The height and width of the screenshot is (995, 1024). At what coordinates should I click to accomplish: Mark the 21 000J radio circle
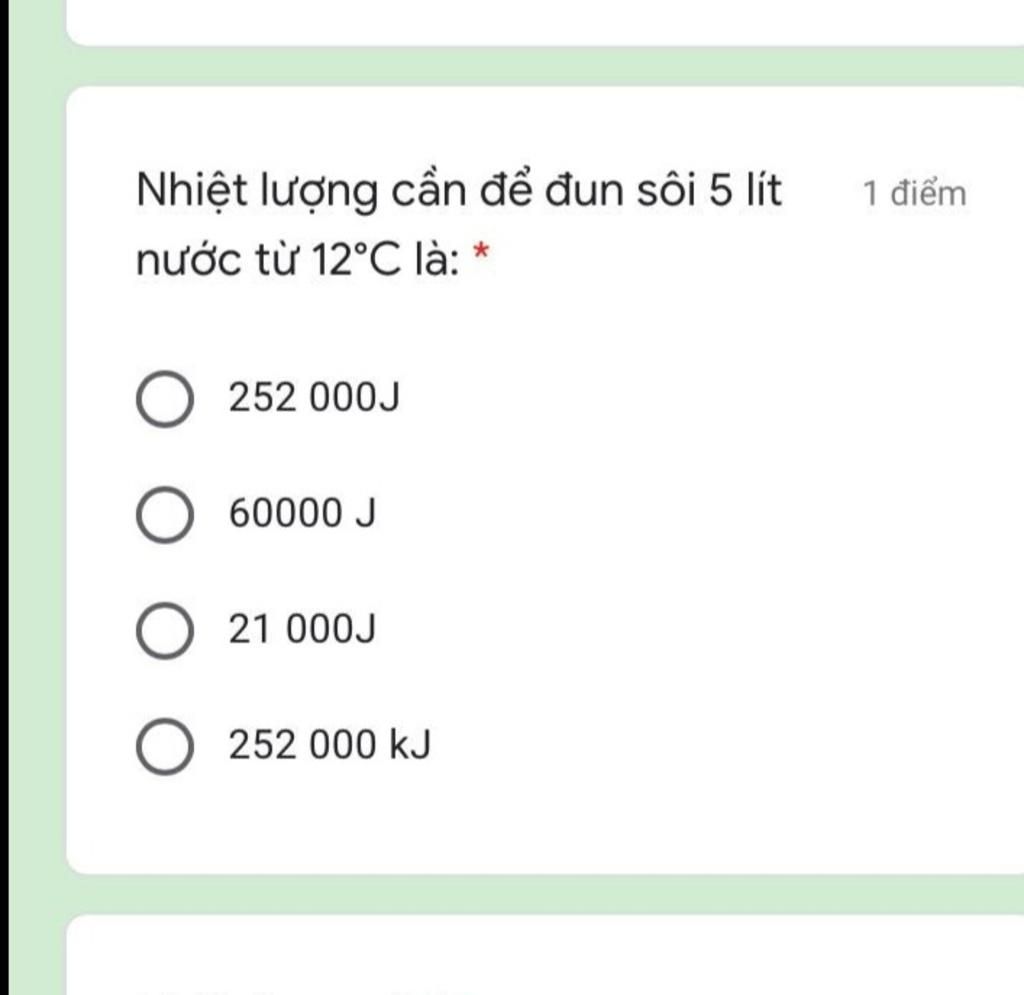[x=165, y=631]
